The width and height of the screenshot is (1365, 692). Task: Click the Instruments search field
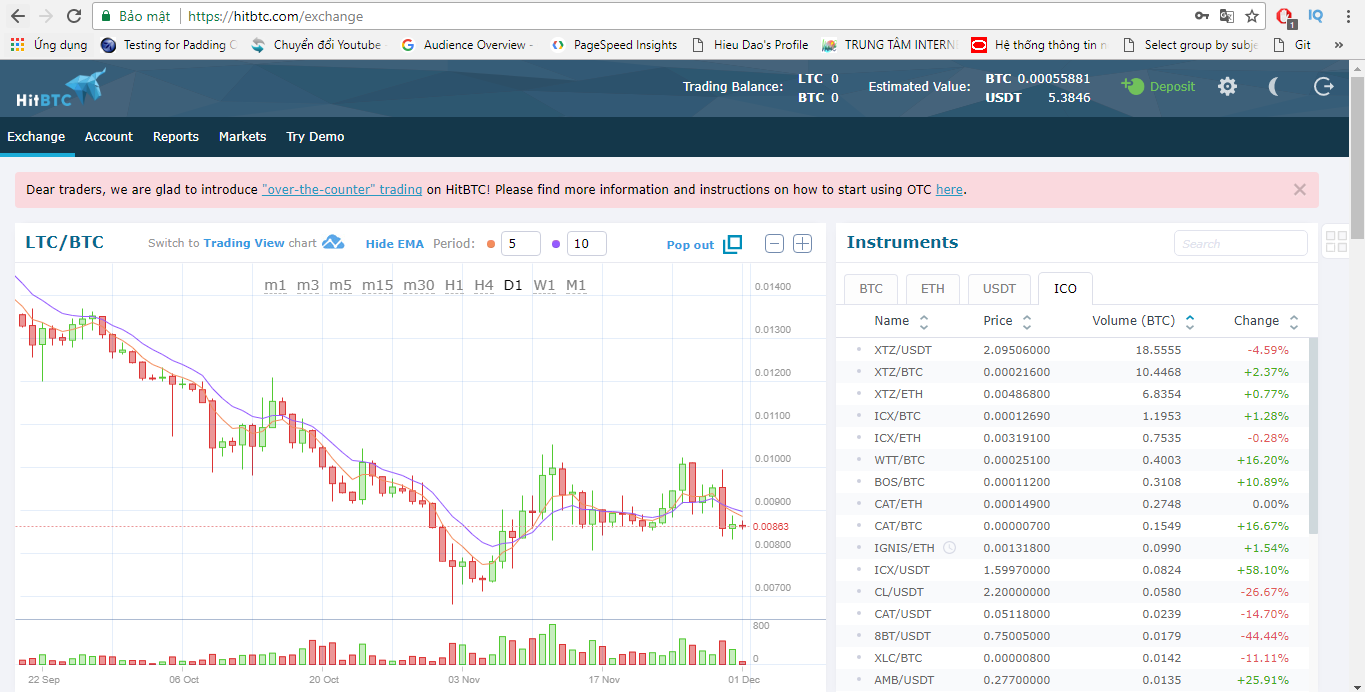[1240, 243]
